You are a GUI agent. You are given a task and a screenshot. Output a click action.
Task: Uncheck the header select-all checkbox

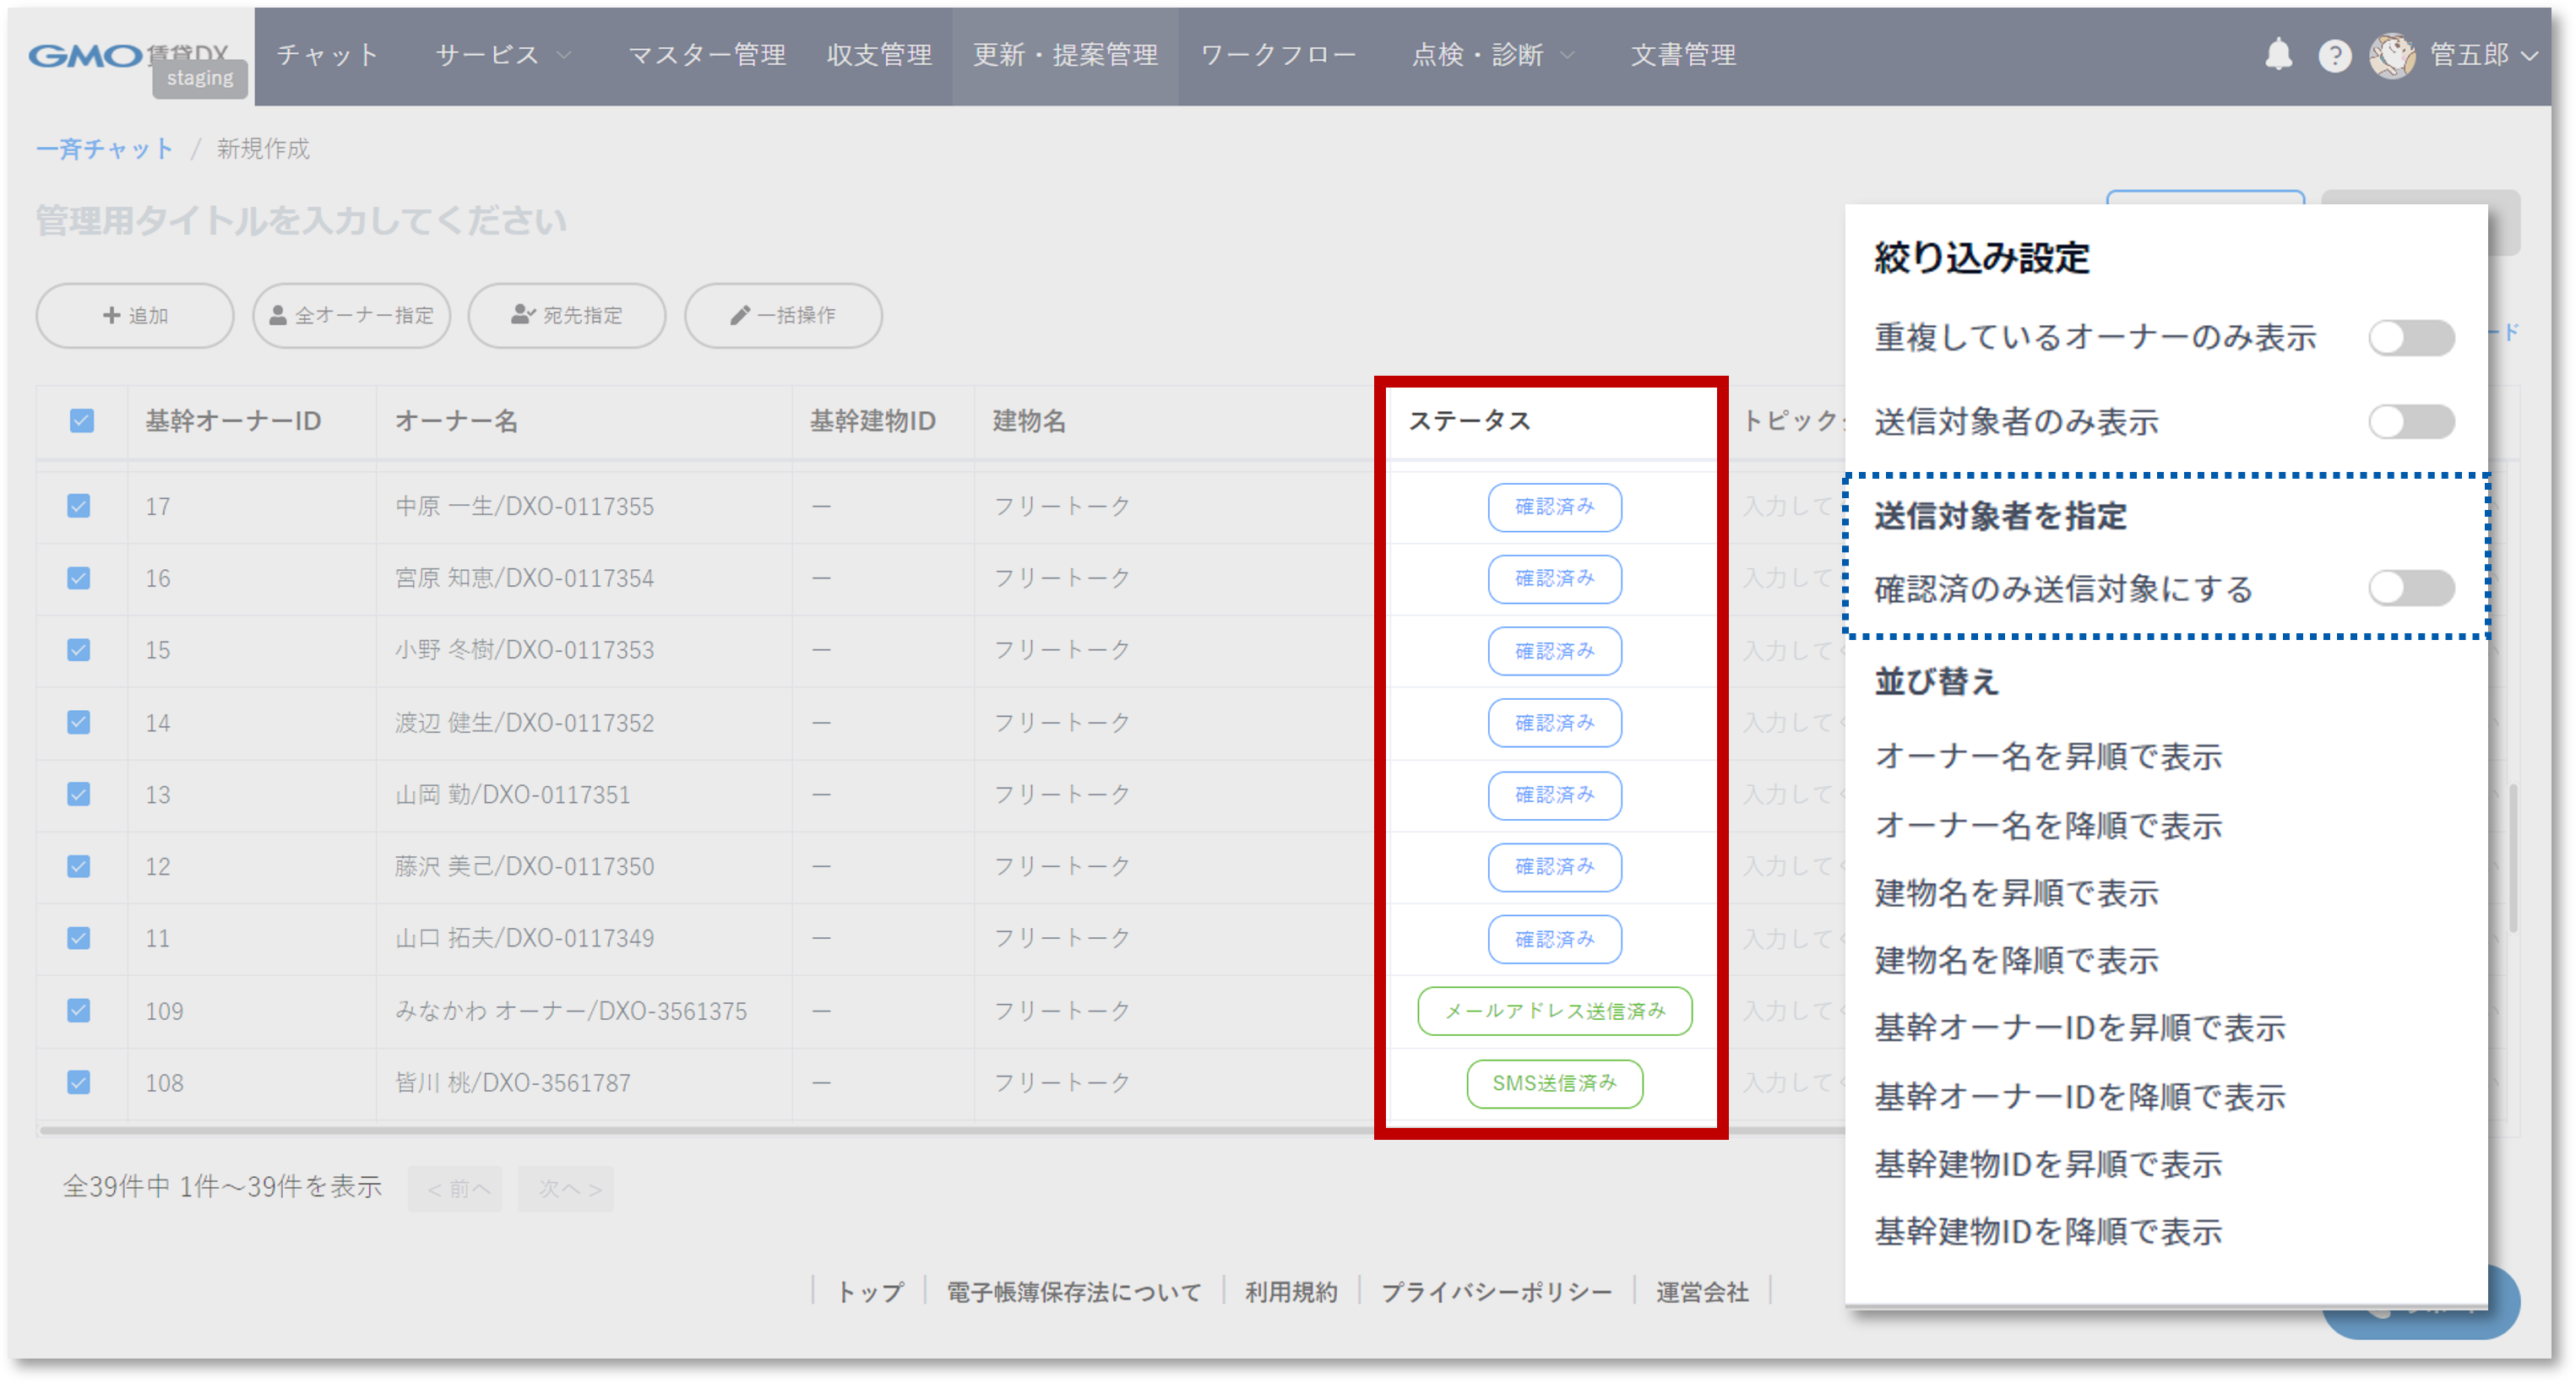82,421
